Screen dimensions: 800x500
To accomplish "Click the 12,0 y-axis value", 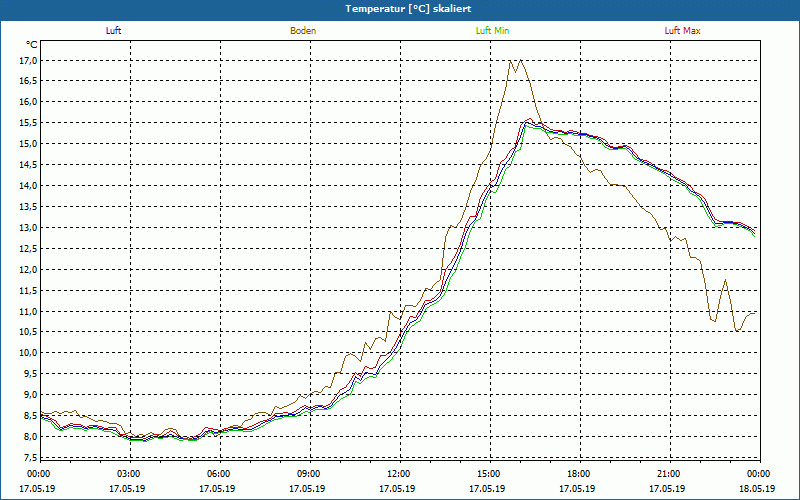I will click(29, 269).
